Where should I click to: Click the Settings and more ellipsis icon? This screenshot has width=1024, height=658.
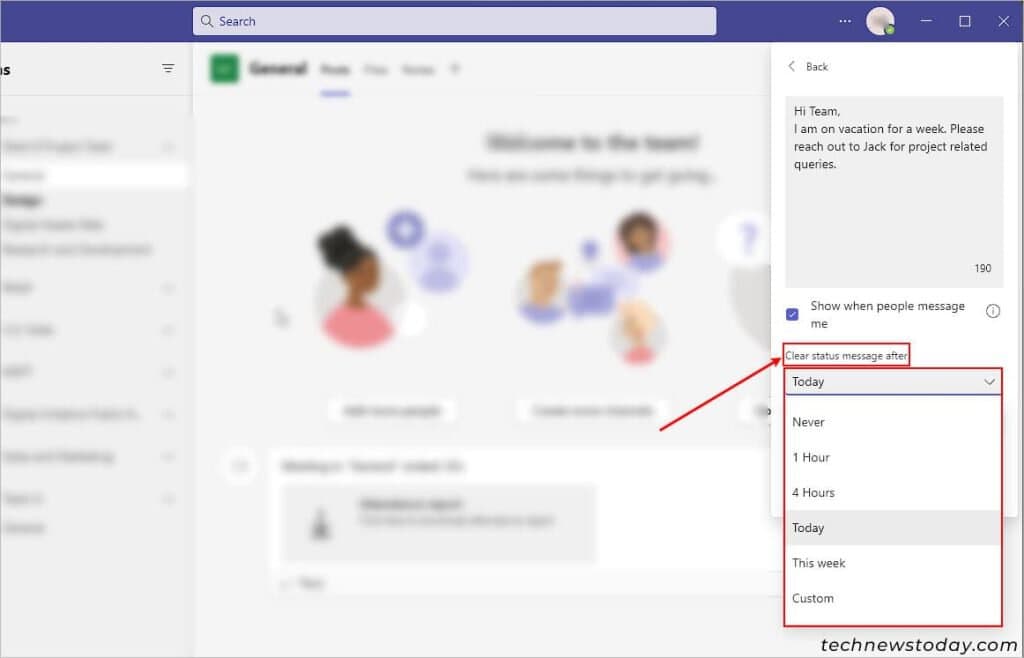click(844, 20)
